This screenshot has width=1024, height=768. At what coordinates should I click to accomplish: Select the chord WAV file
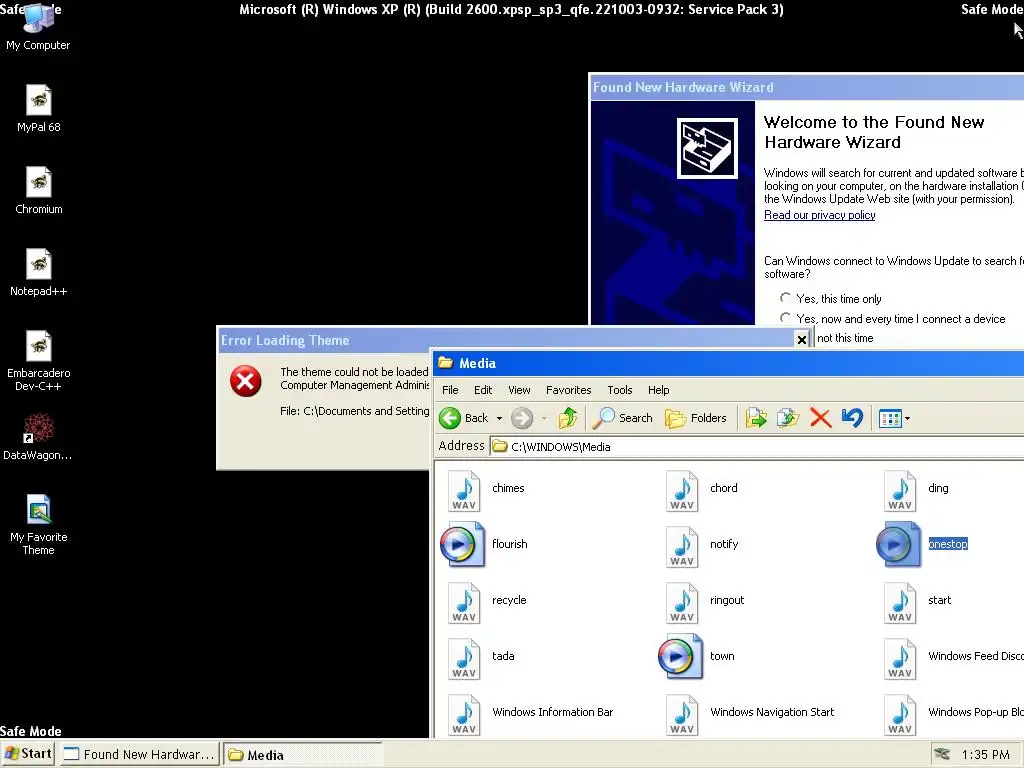pos(702,490)
